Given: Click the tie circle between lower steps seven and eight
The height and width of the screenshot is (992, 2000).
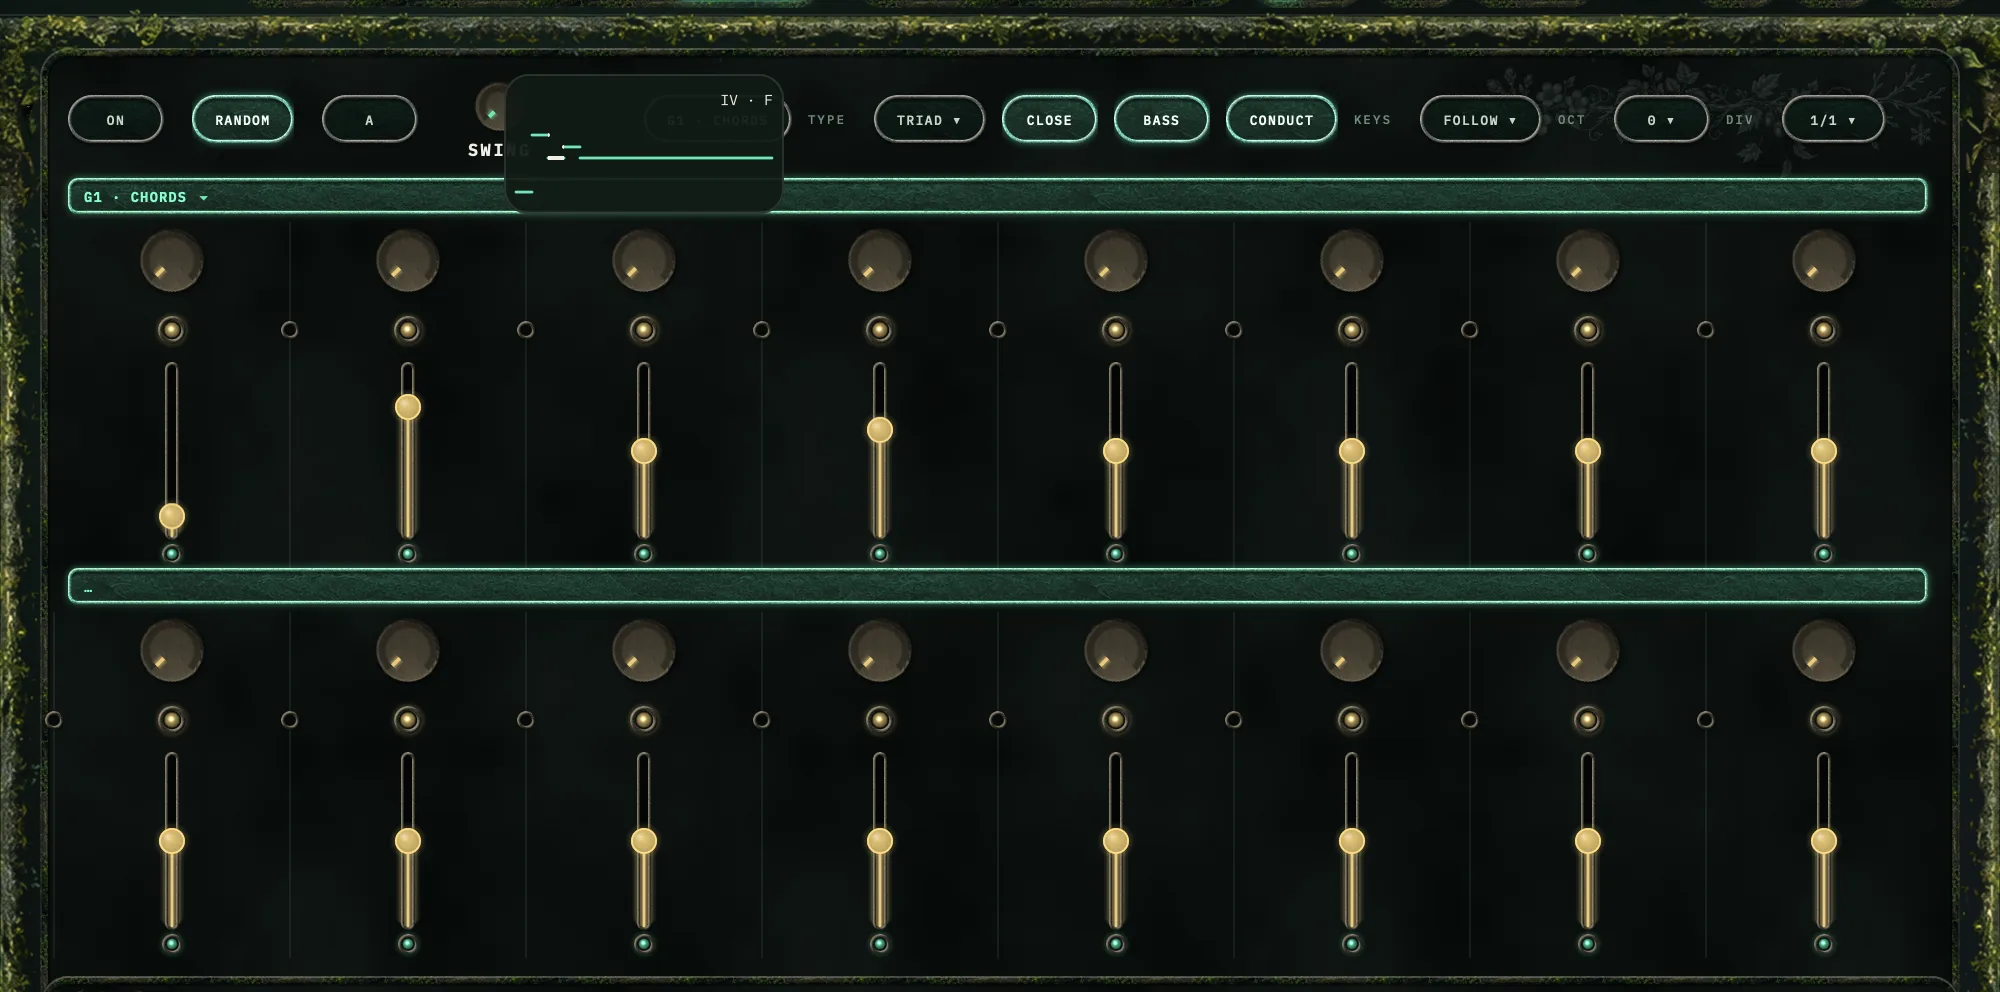Looking at the screenshot, I should pos(1706,720).
